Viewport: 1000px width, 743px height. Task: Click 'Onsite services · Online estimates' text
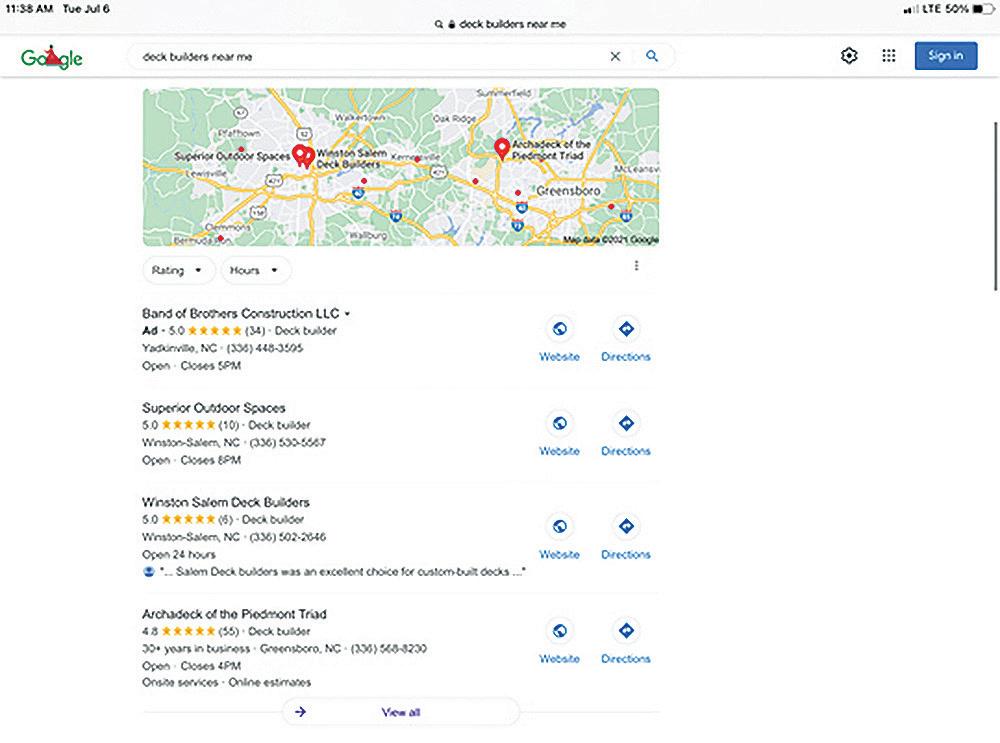[226, 682]
